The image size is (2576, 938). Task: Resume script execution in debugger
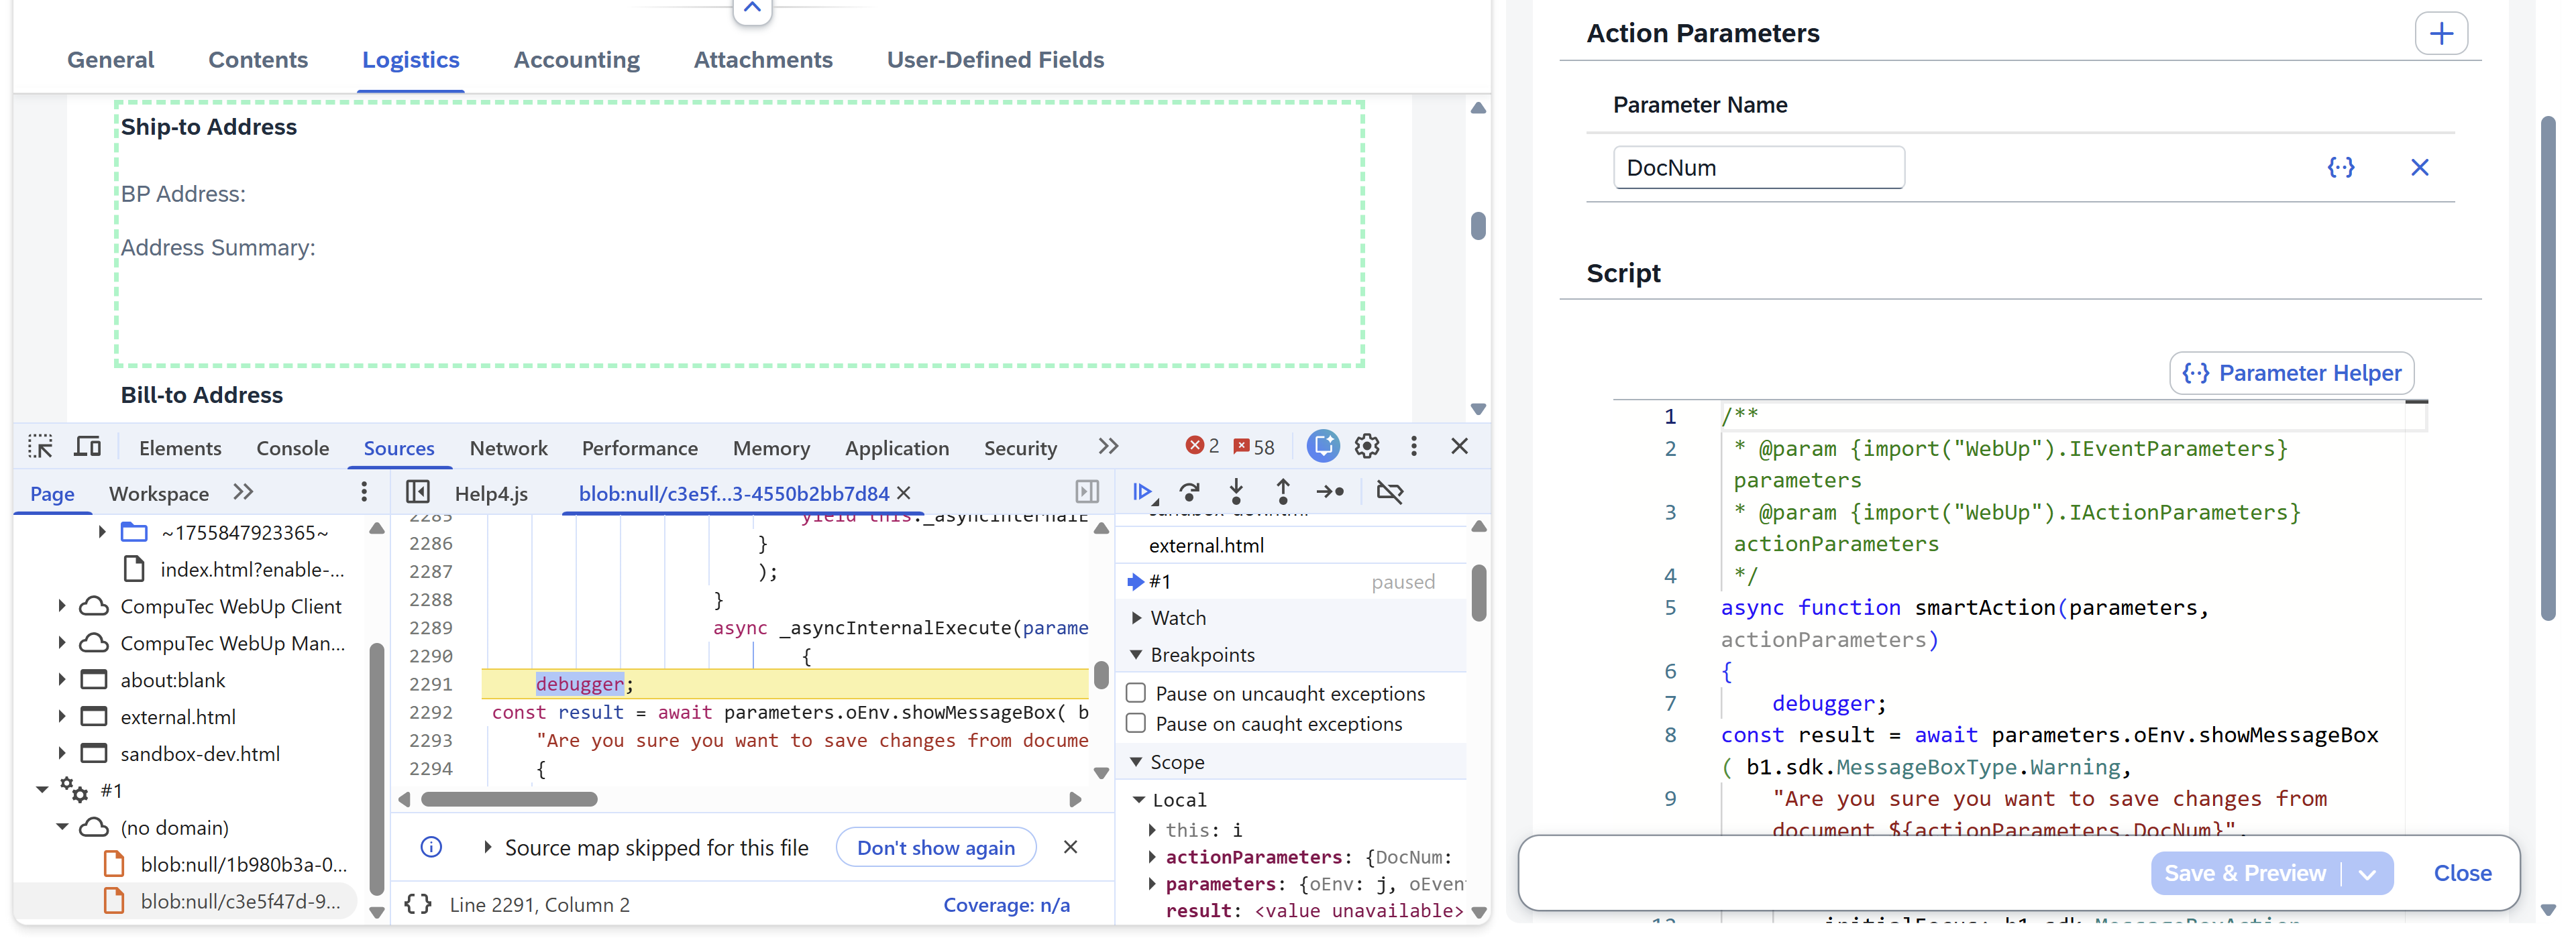1143,492
